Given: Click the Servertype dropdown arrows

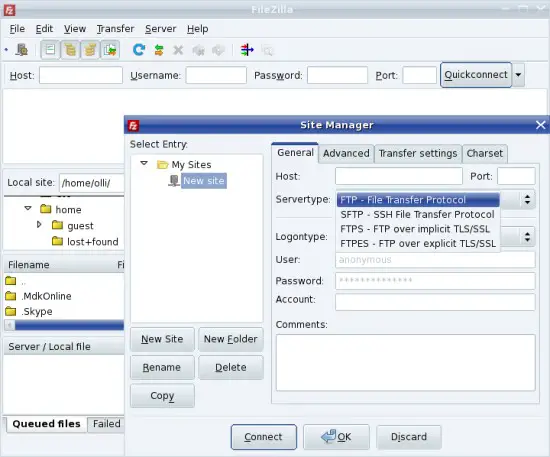Looking at the screenshot, I should pyautogui.click(x=527, y=200).
